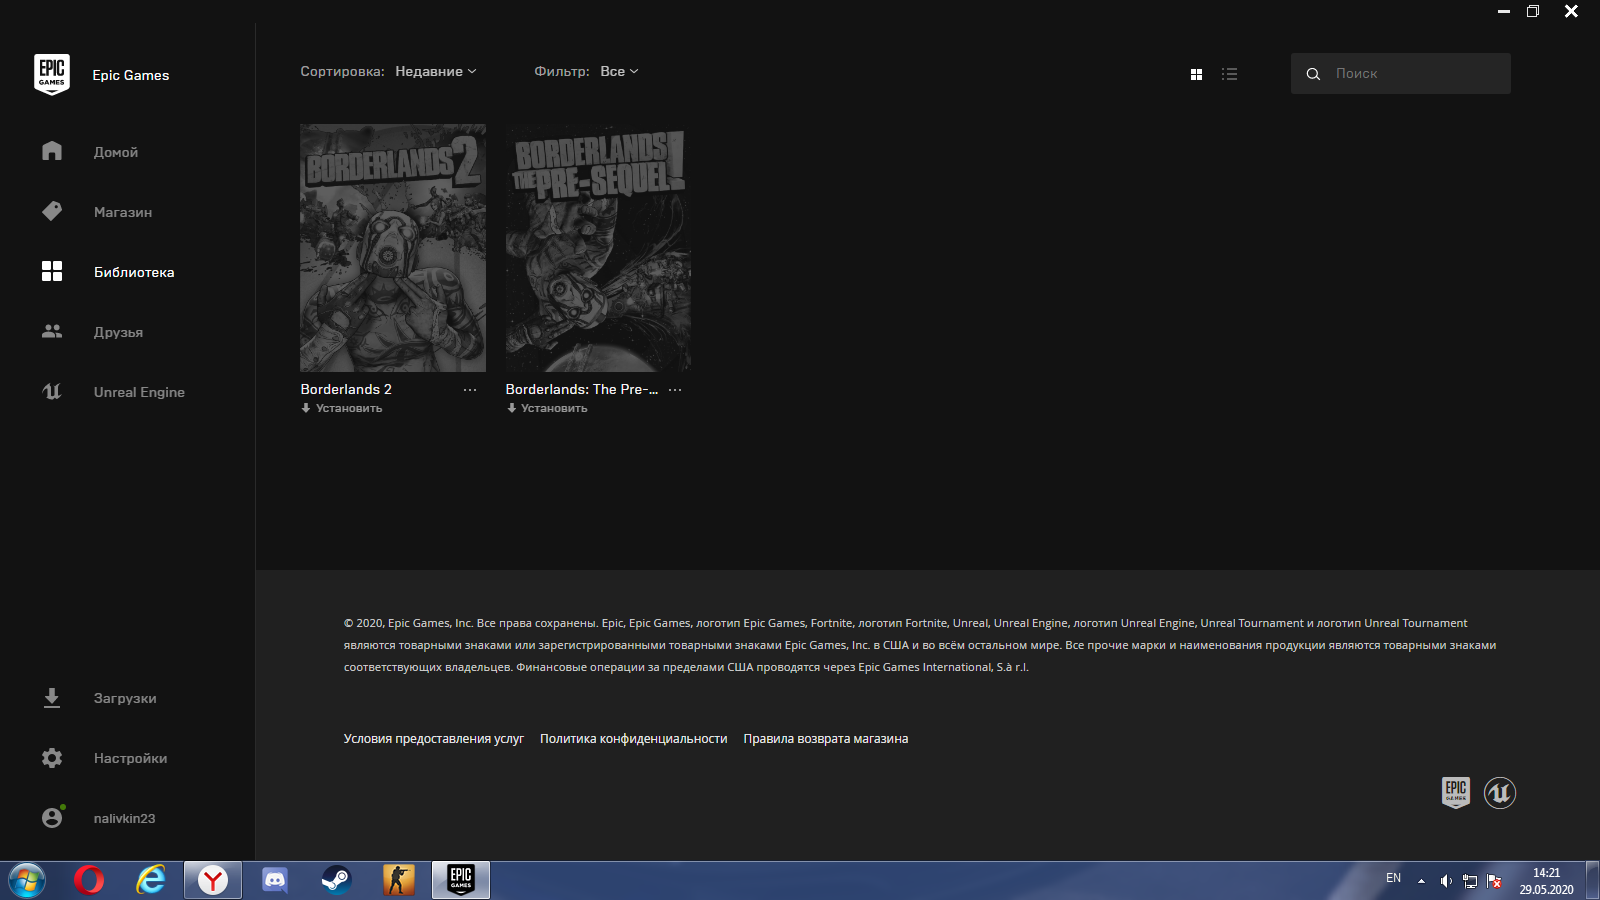Click the Epic Games taskbar button
The image size is (1600, 900).
461,880
